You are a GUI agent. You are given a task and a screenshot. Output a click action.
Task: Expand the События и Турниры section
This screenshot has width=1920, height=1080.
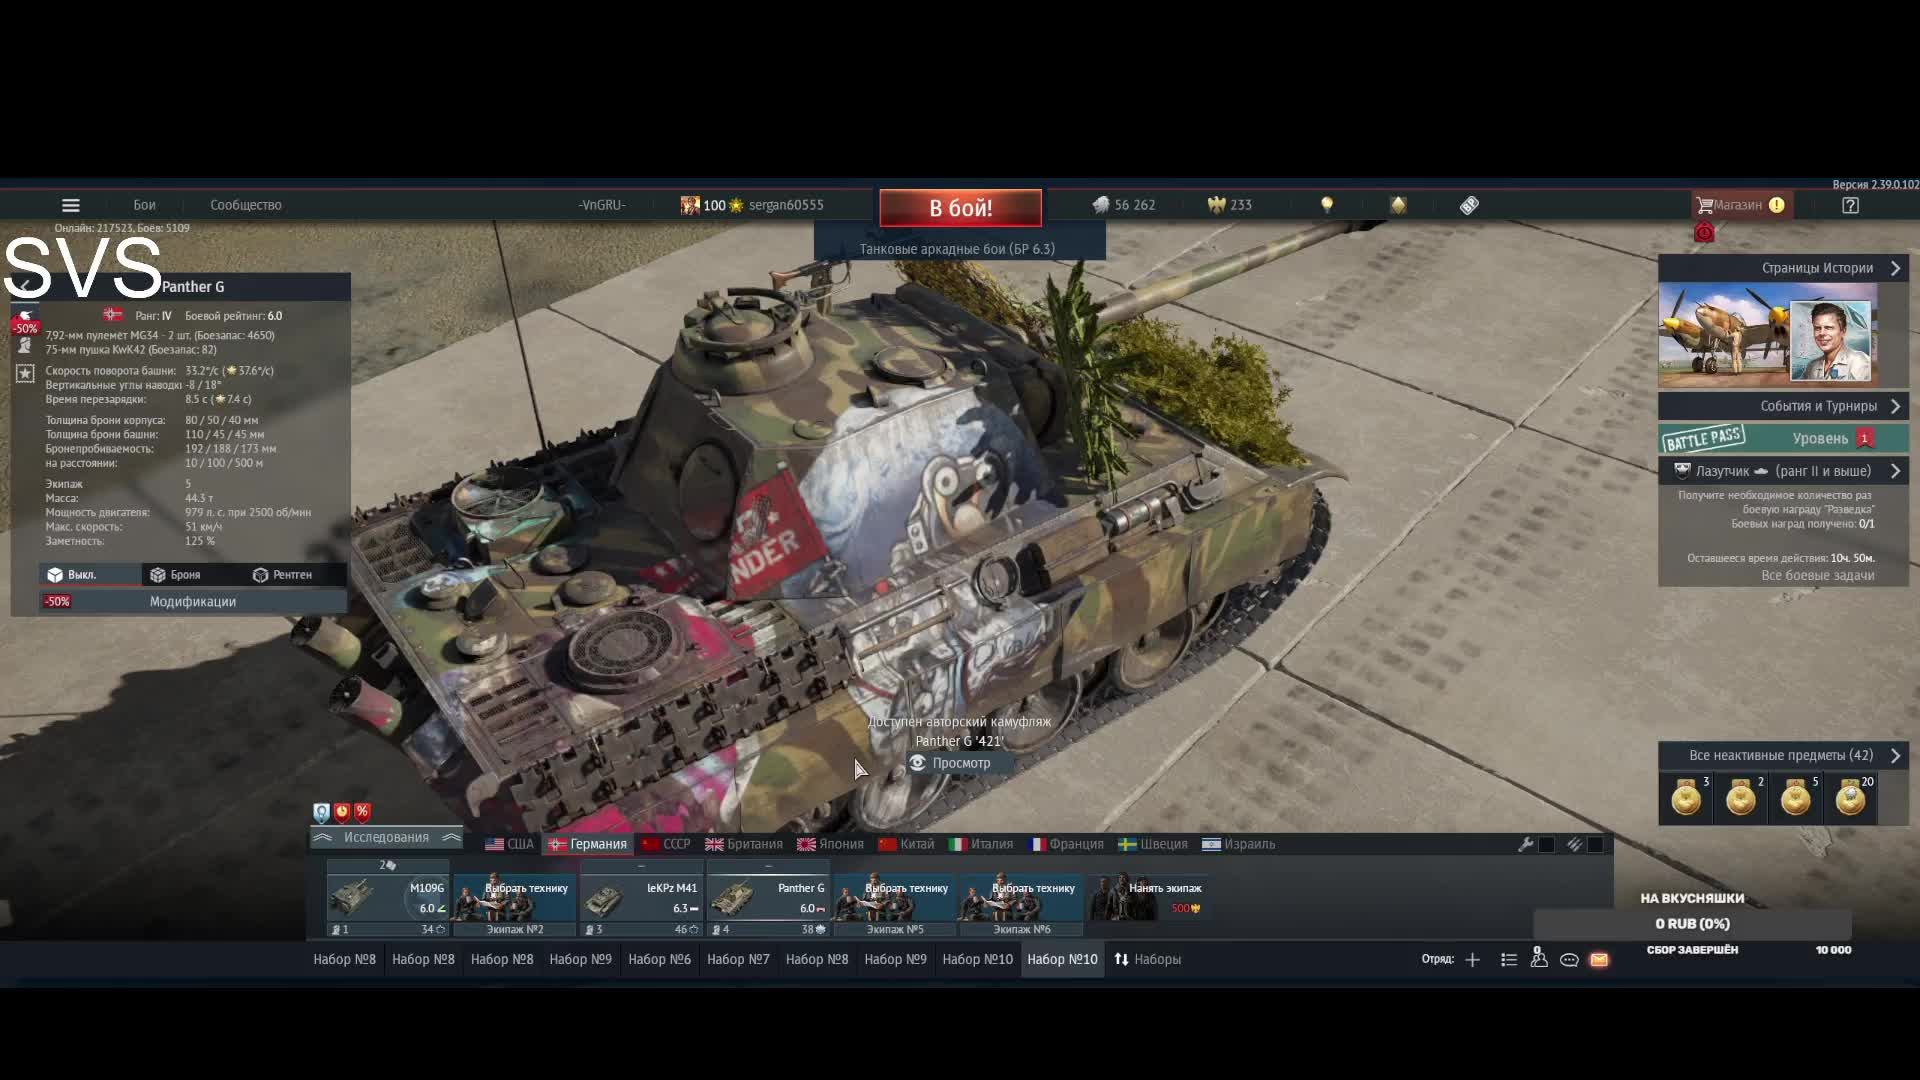(x=1895, y=406)
